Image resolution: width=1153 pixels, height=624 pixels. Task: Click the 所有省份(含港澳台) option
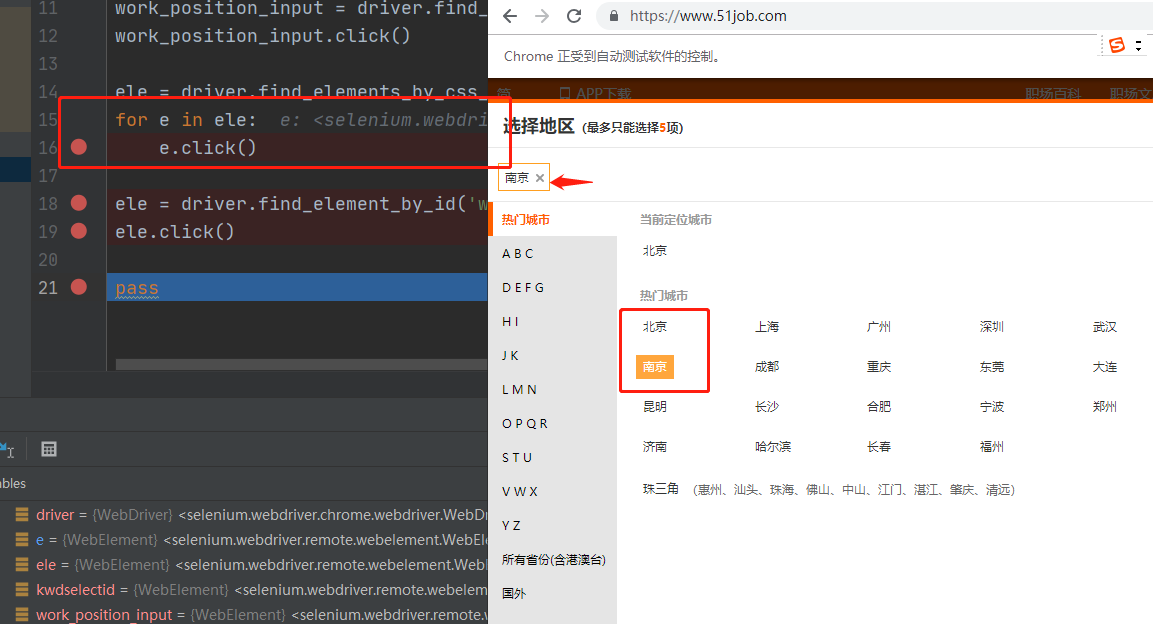click(552, 559)
